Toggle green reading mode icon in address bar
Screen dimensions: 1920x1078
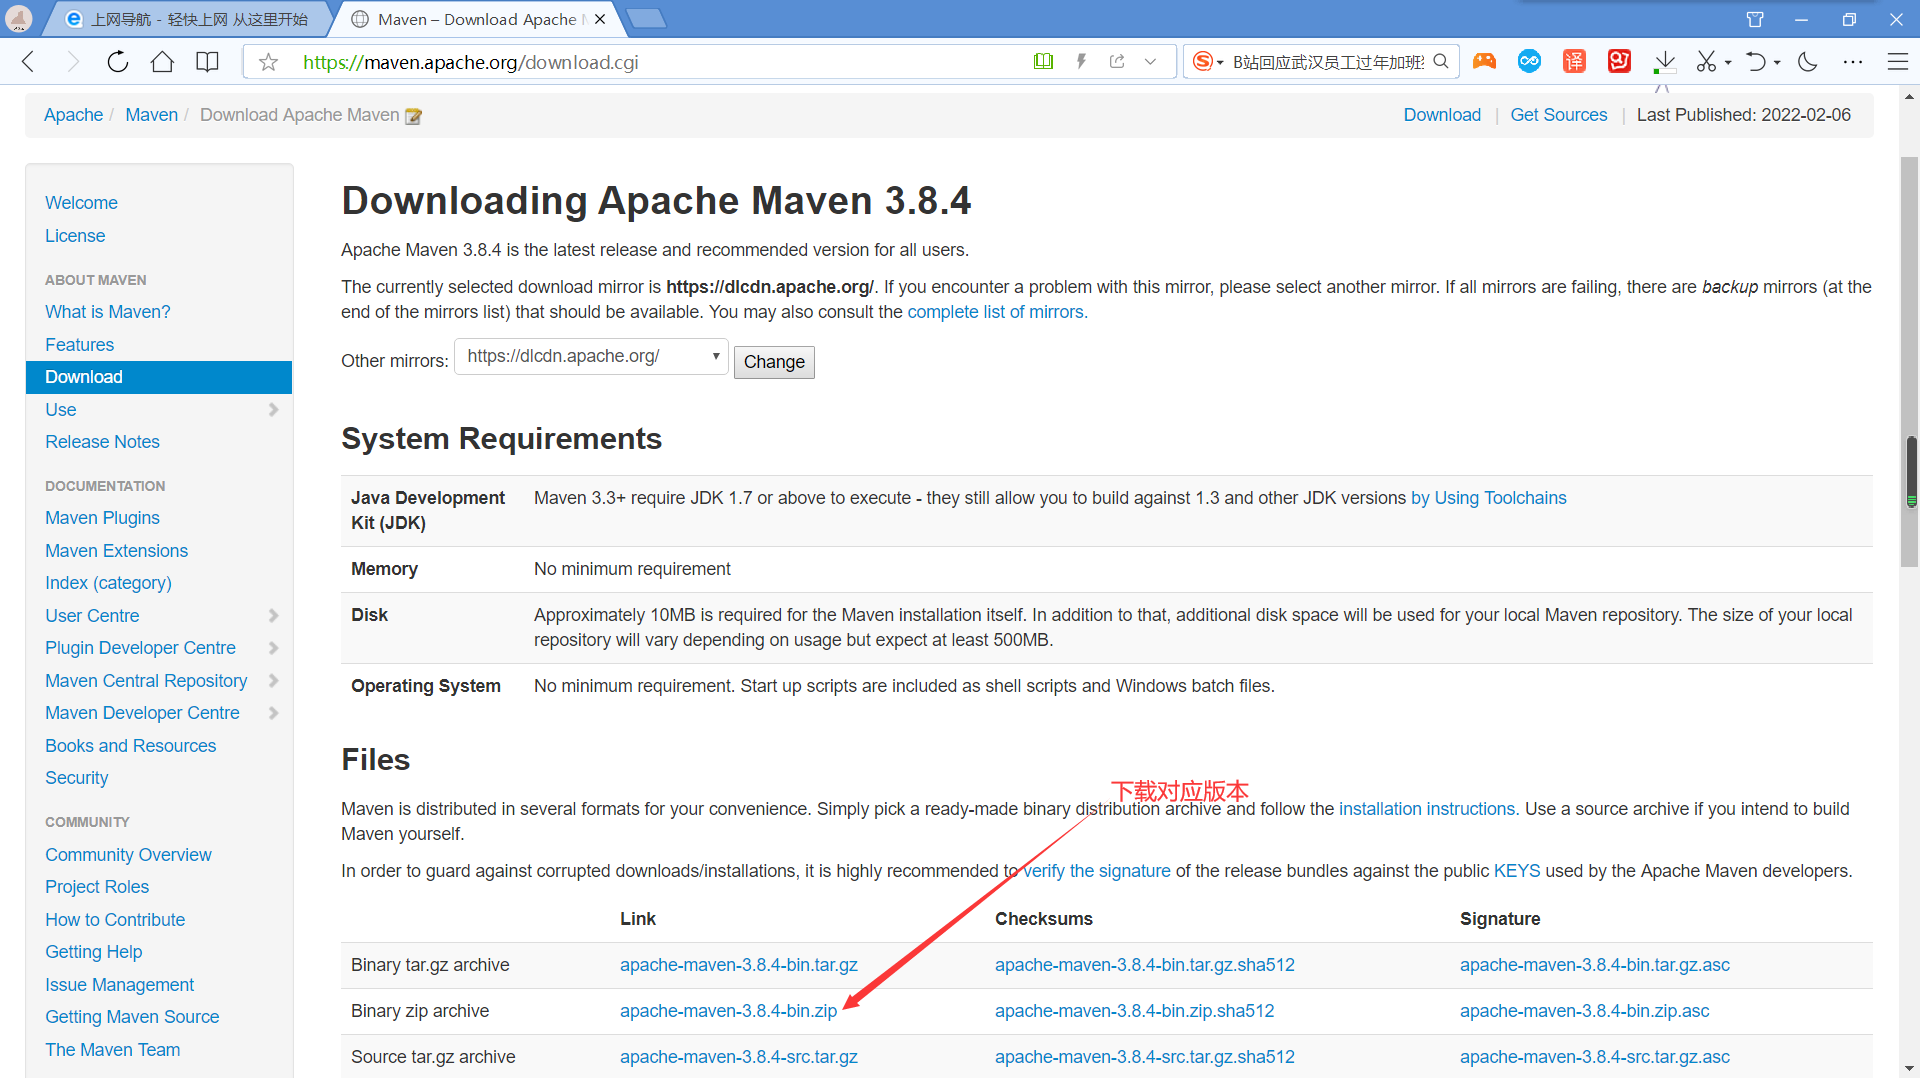point(1043,62)
